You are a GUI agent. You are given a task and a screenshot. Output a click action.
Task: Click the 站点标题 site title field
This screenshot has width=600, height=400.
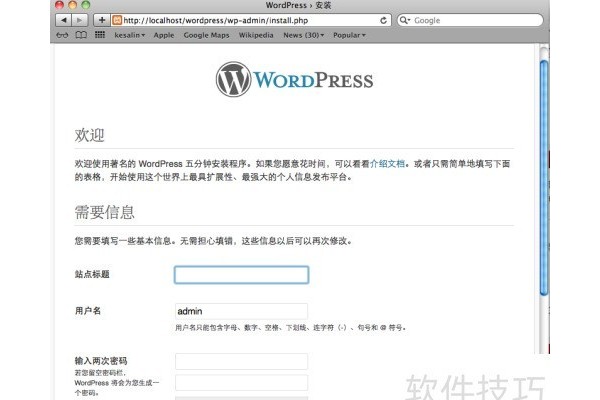(241, 275)
